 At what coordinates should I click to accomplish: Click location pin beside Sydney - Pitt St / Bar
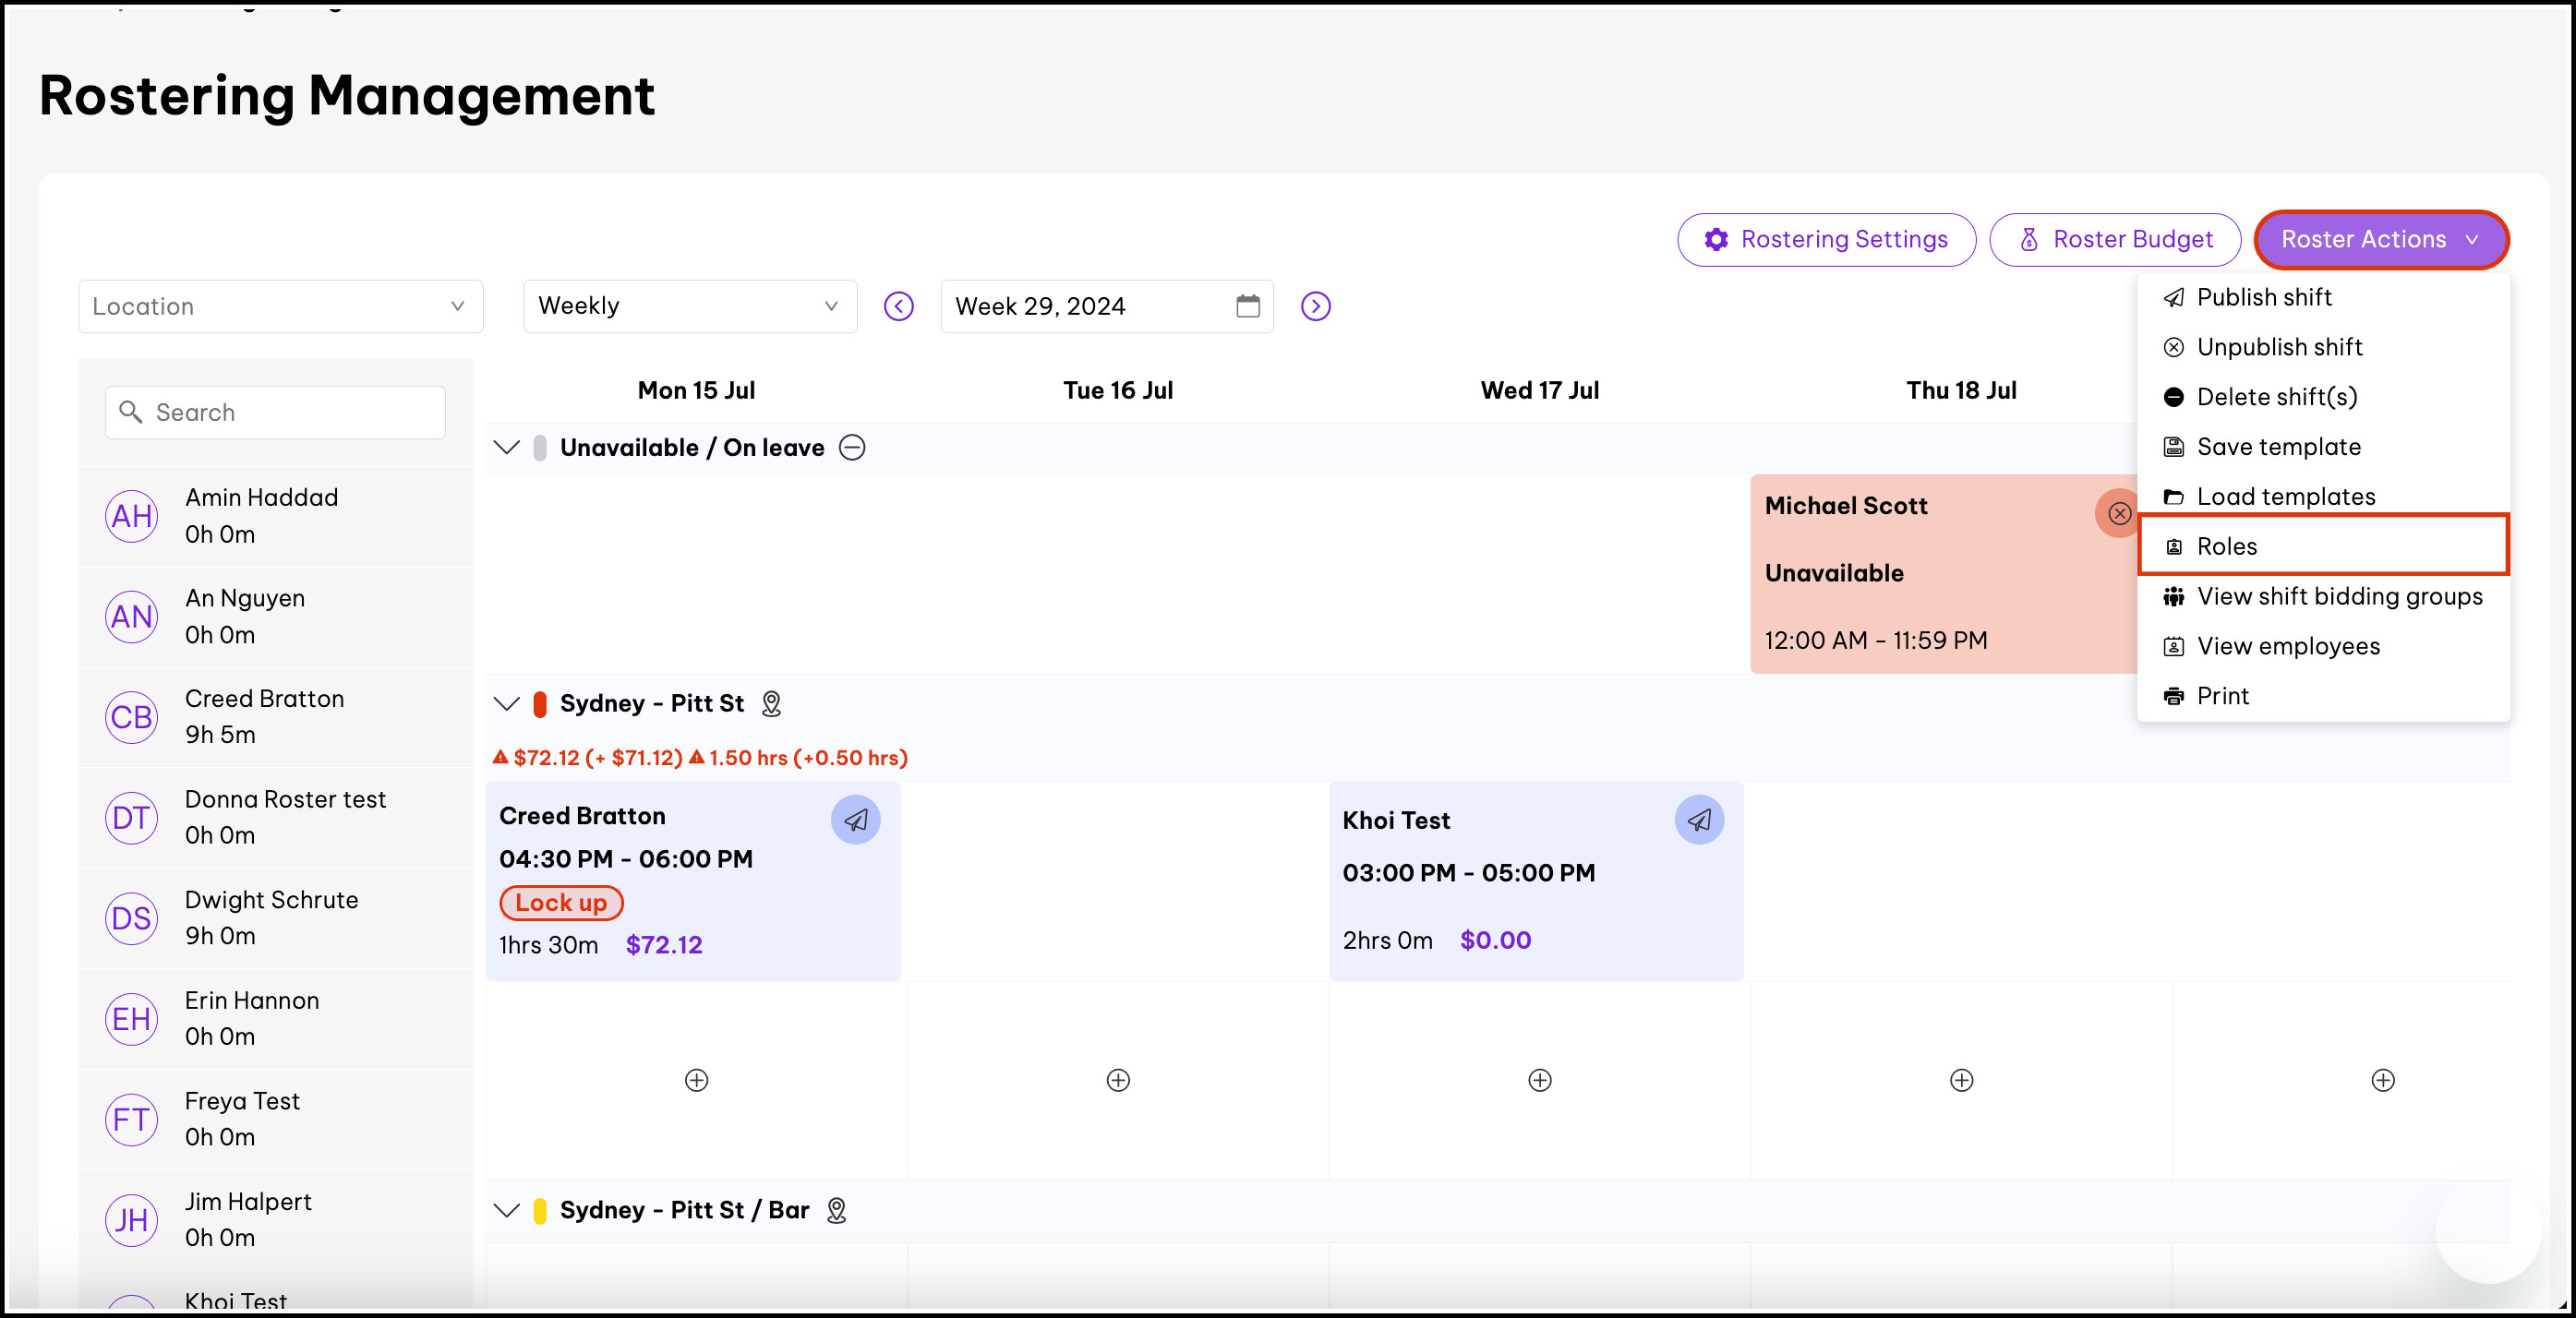[x=836, y=1210]
